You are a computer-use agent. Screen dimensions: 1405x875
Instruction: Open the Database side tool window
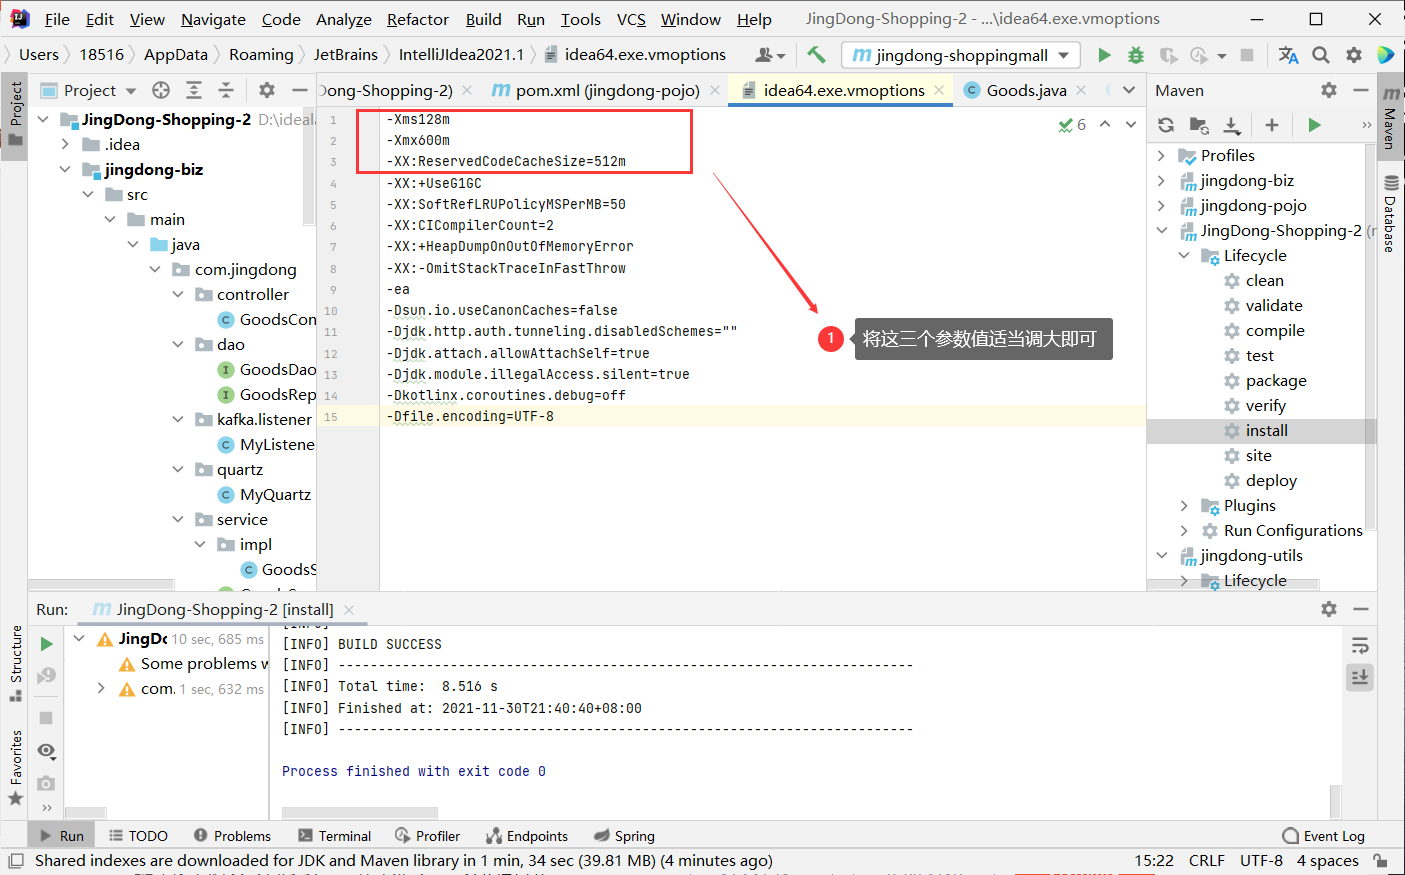1391,213
